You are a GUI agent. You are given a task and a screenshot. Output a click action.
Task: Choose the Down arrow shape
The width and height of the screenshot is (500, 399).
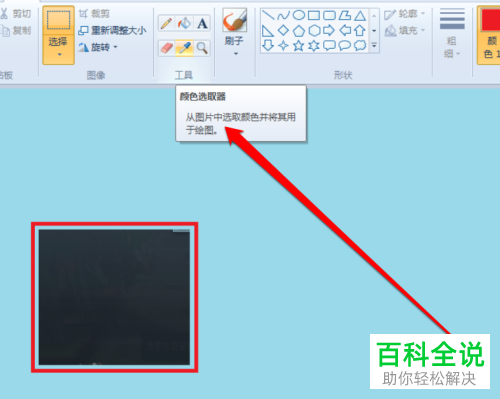[x=268, y=45]
